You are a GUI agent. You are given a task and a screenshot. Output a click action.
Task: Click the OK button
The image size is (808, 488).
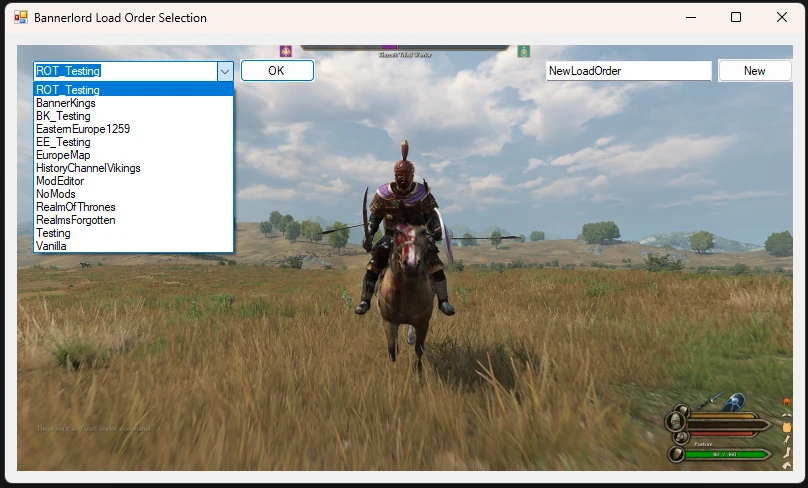(x=277, y=71)
